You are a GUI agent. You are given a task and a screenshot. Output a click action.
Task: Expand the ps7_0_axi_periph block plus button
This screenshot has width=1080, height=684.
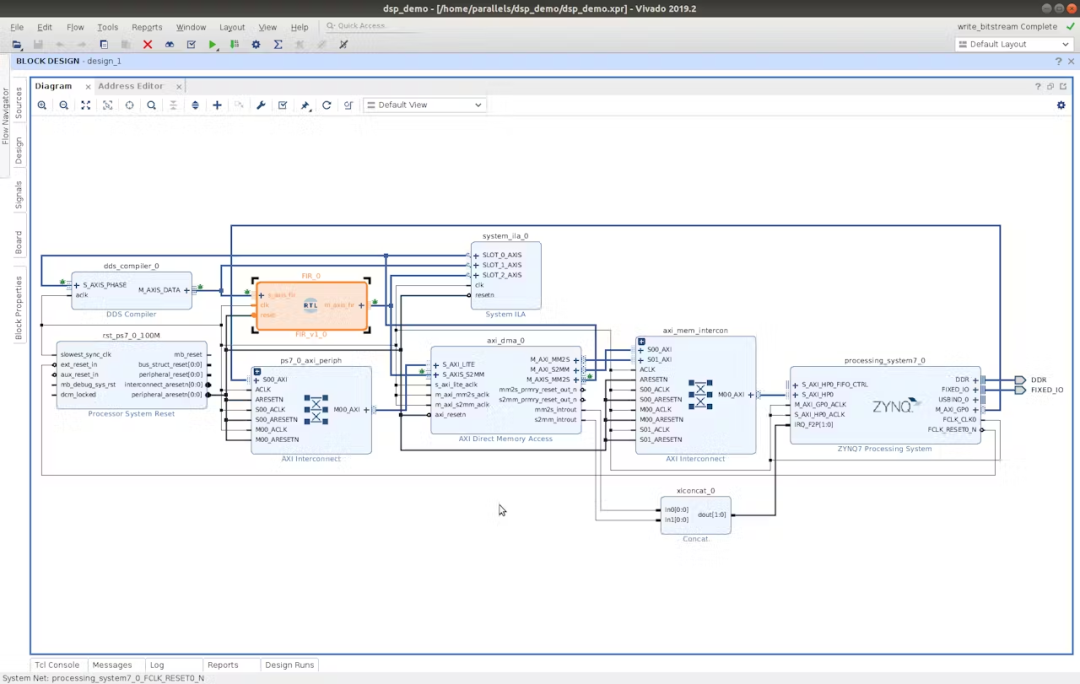tap(257, 371)
